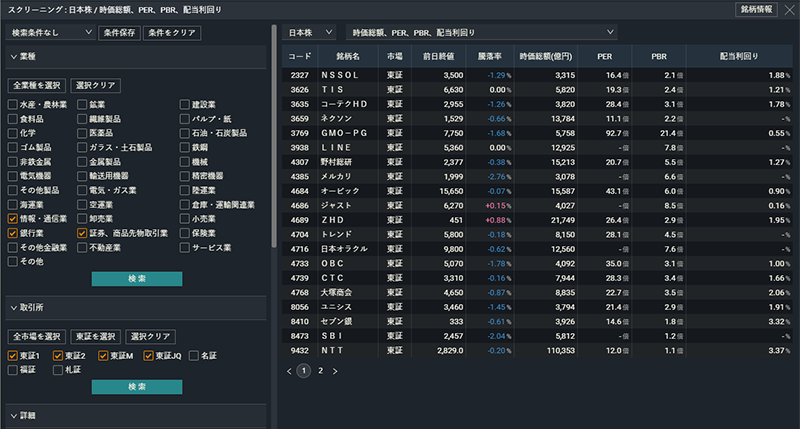Open the 時価総額、PER、PBR、配当利回り view dropdown
The width and height of the screenshot is (800, 429).
pos(482,33)
